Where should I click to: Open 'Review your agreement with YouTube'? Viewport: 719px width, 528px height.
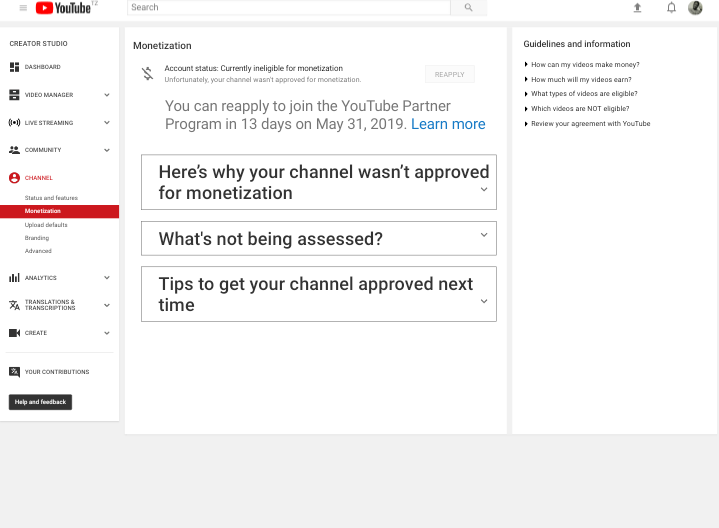tap(591, 123)
